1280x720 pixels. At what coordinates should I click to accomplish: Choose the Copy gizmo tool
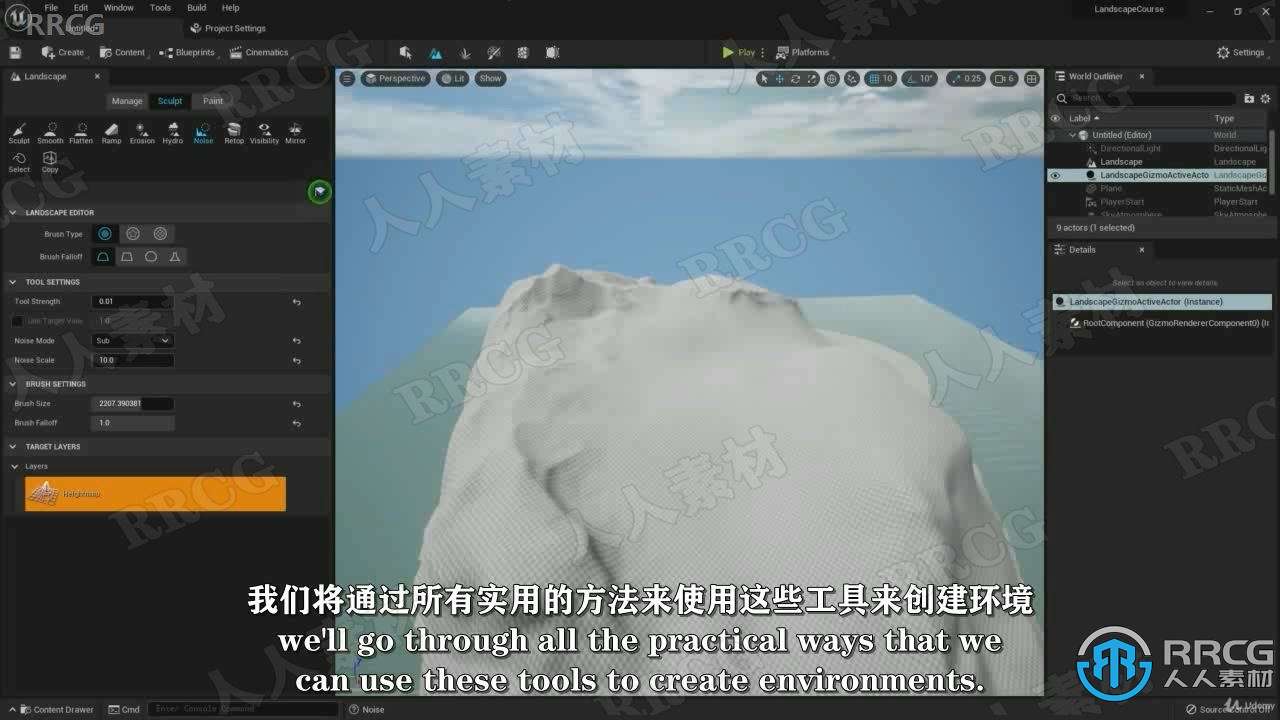[50, 162]
